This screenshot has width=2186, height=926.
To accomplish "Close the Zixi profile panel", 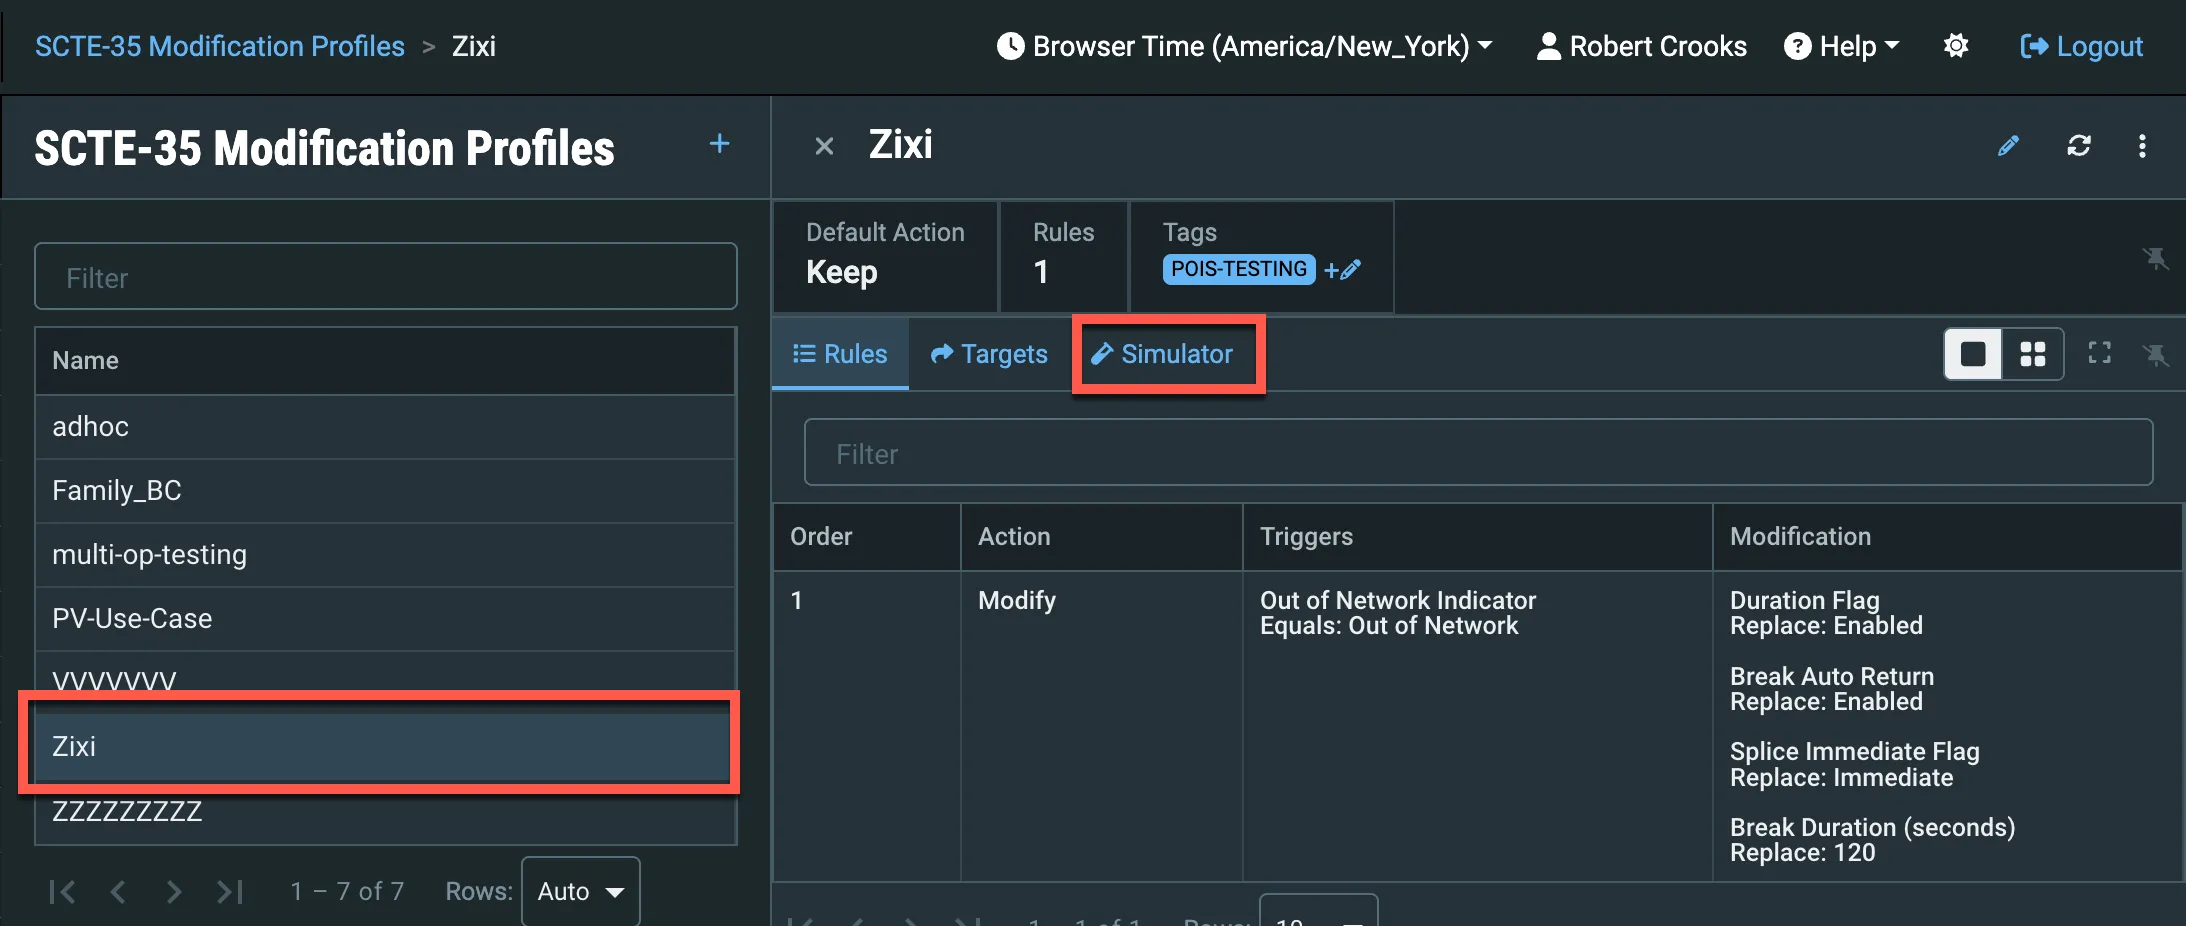I will tap(824, 147).
